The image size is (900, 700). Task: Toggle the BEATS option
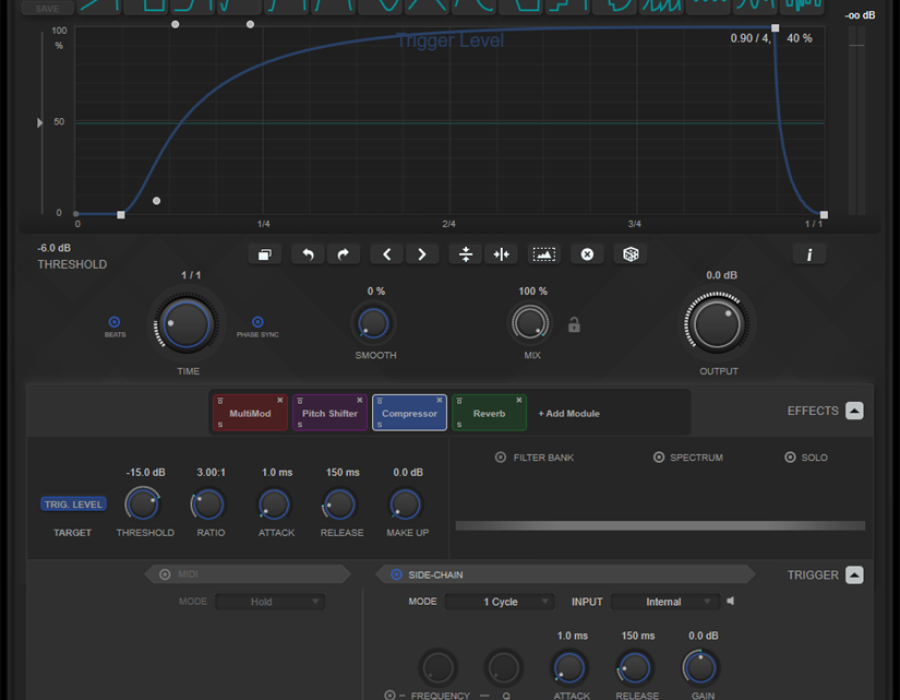[x=114, y=322]
